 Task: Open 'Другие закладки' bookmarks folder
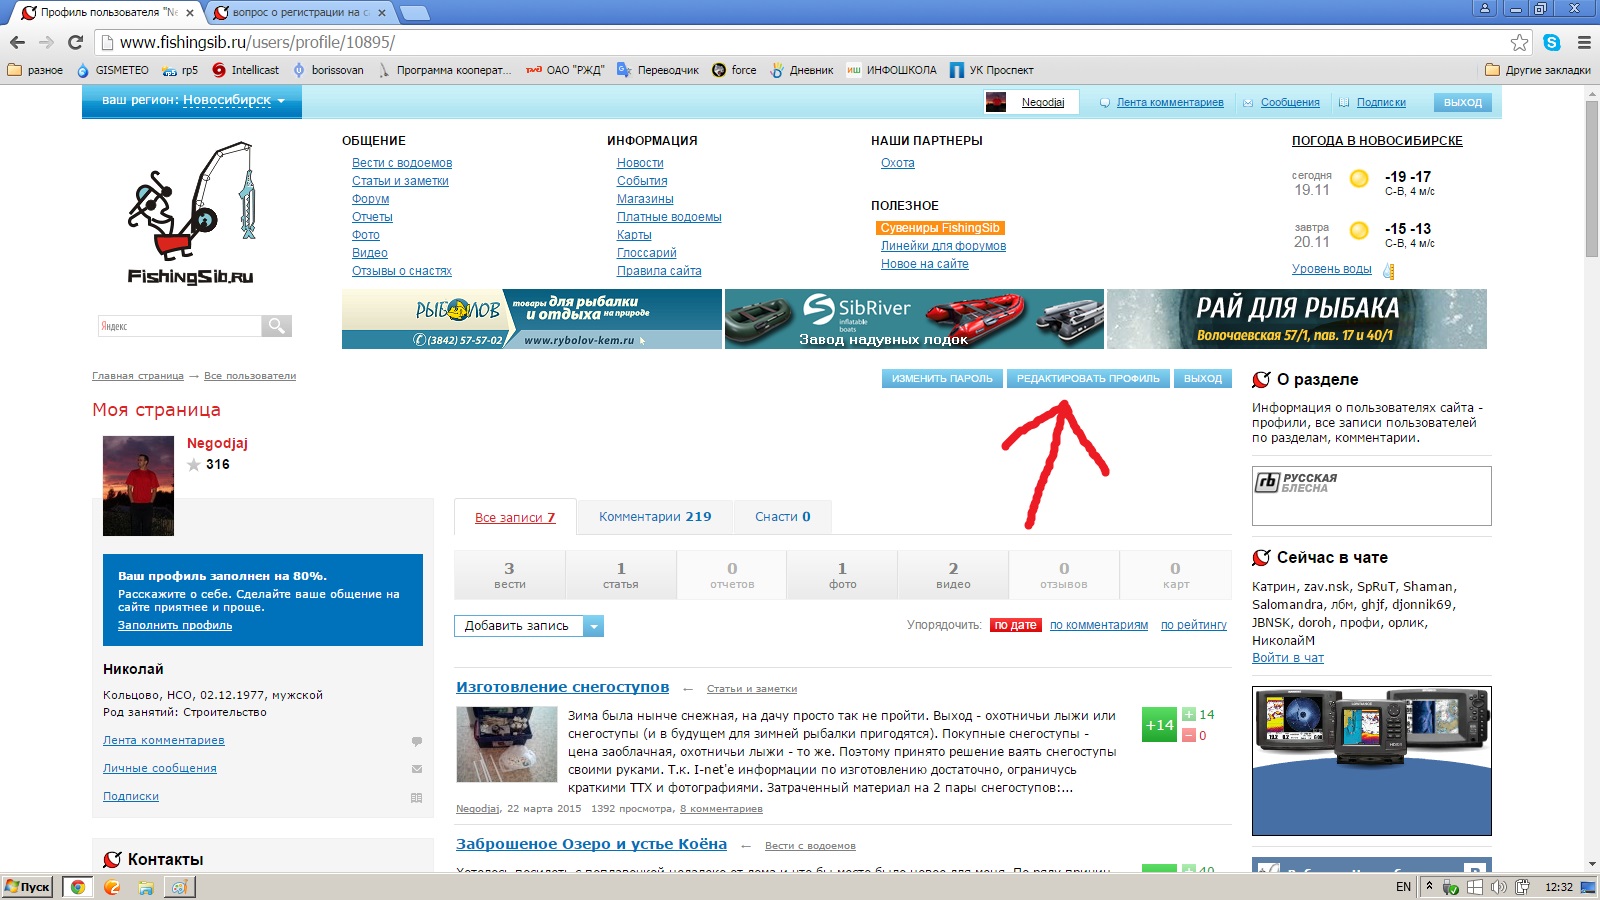[x=1537, y=70]
